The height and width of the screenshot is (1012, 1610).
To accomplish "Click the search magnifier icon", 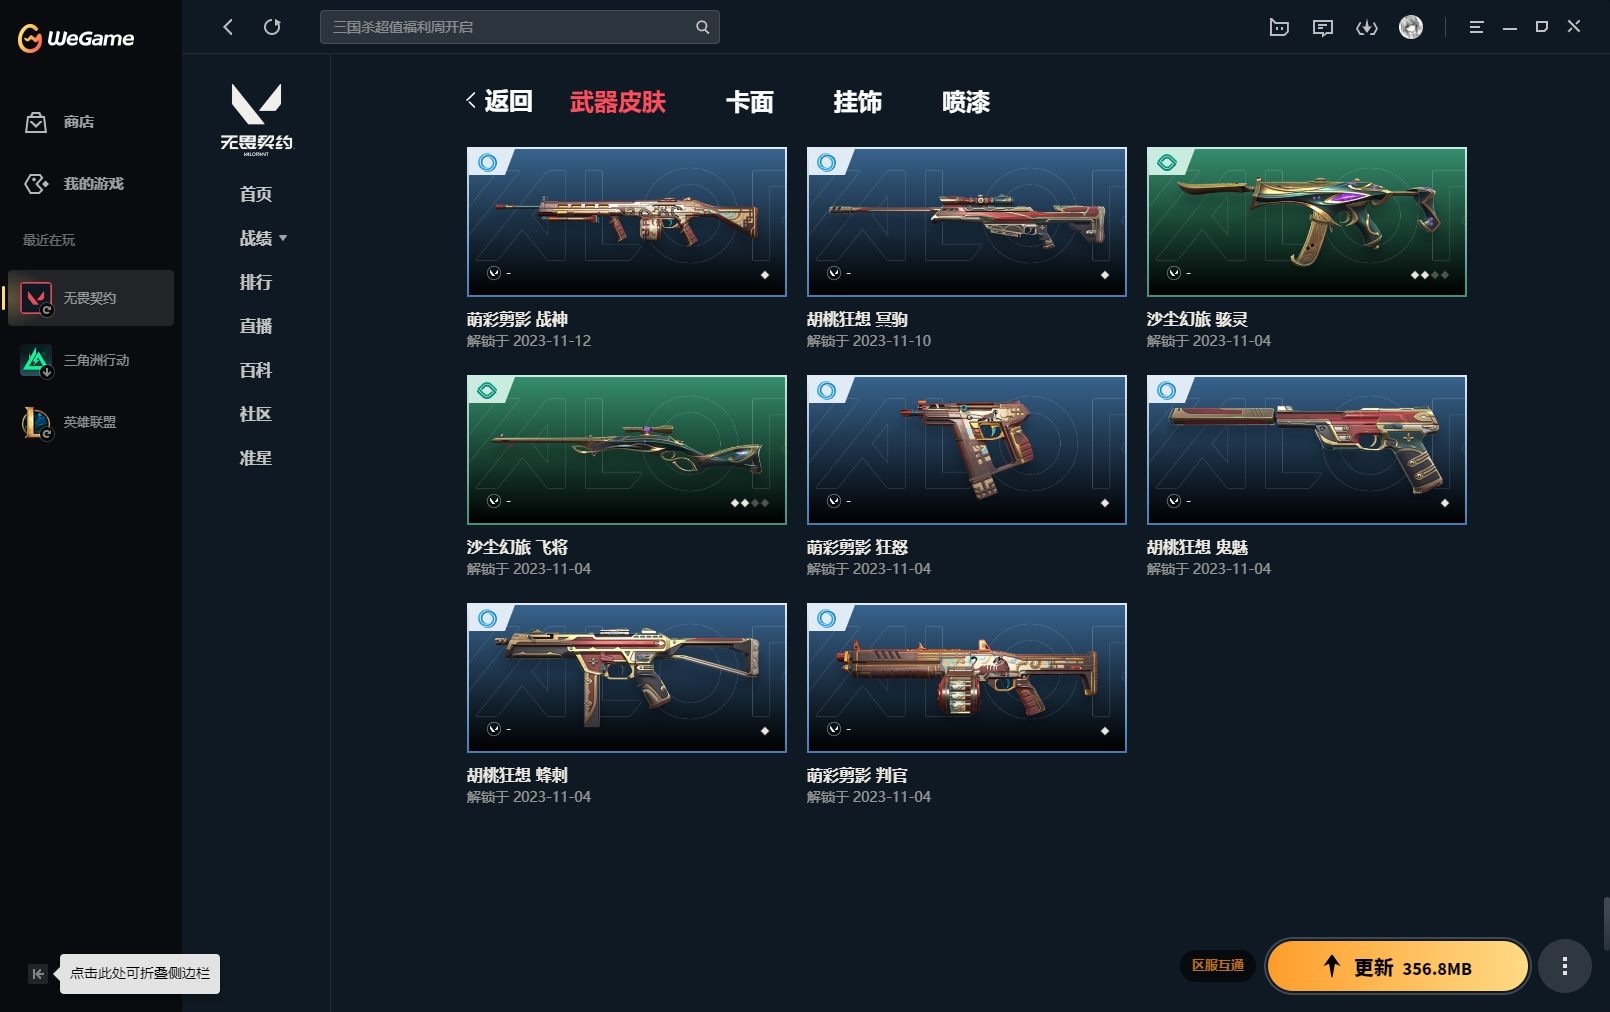I will click(x=702, y=27).
